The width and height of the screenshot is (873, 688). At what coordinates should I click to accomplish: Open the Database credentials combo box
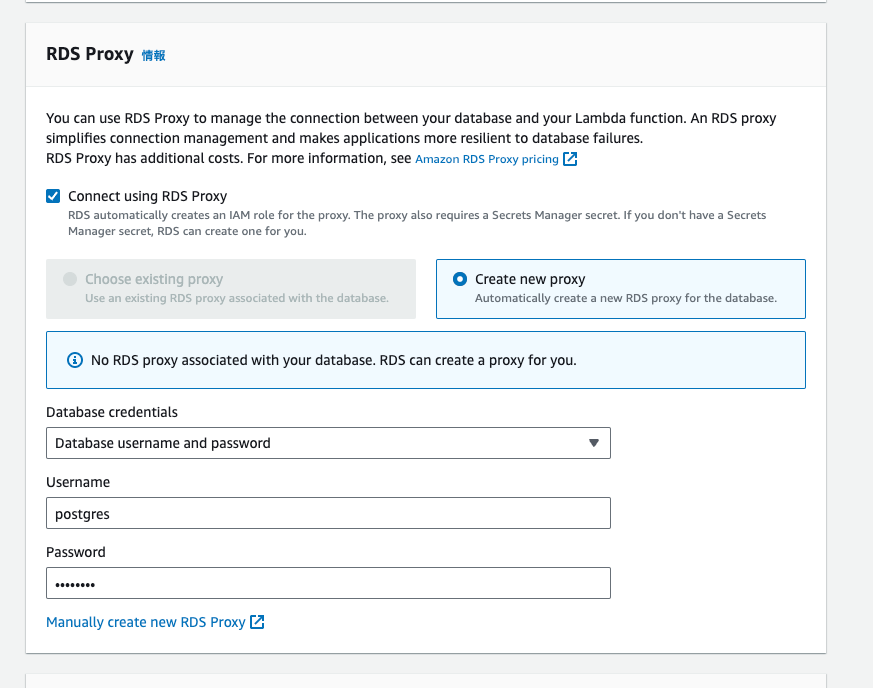point(318,443)
